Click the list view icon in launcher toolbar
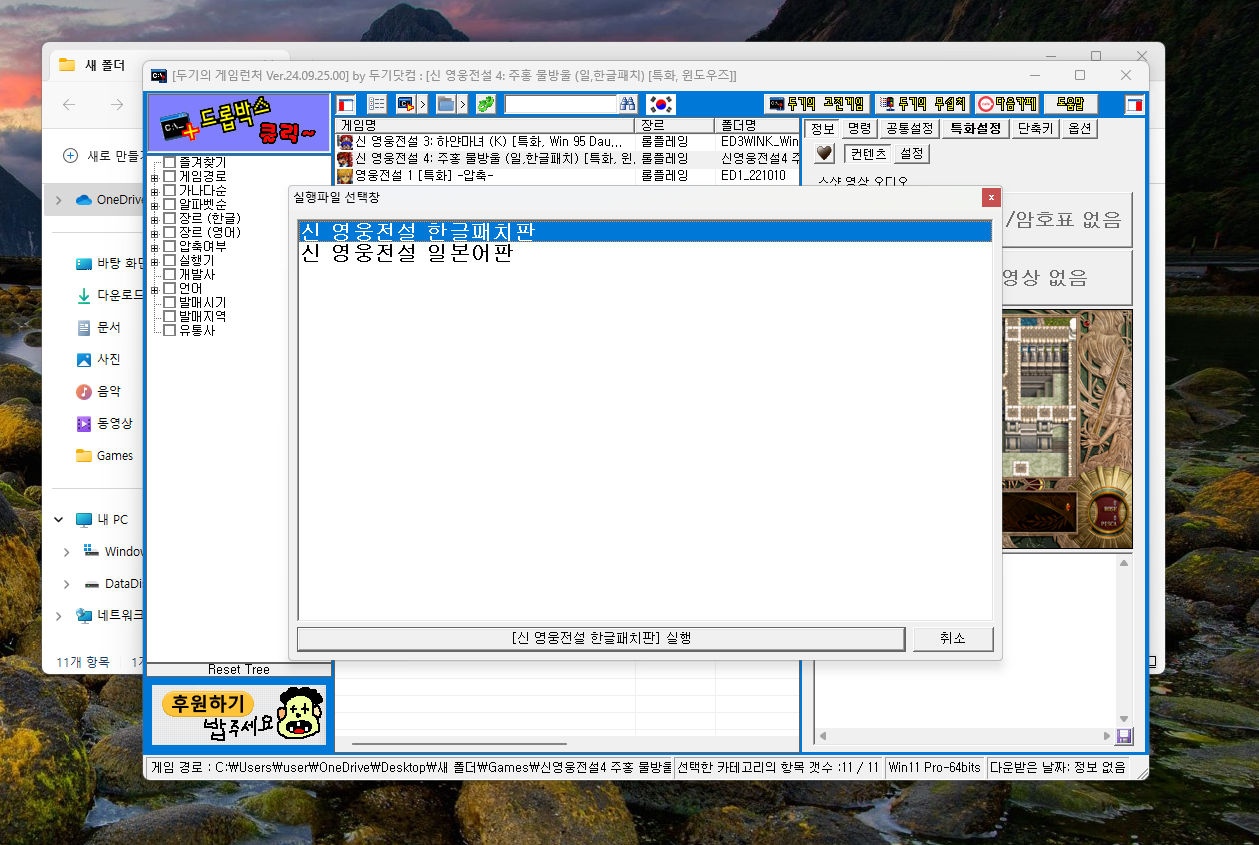The image size is (1259, 845). pos(377,104)
